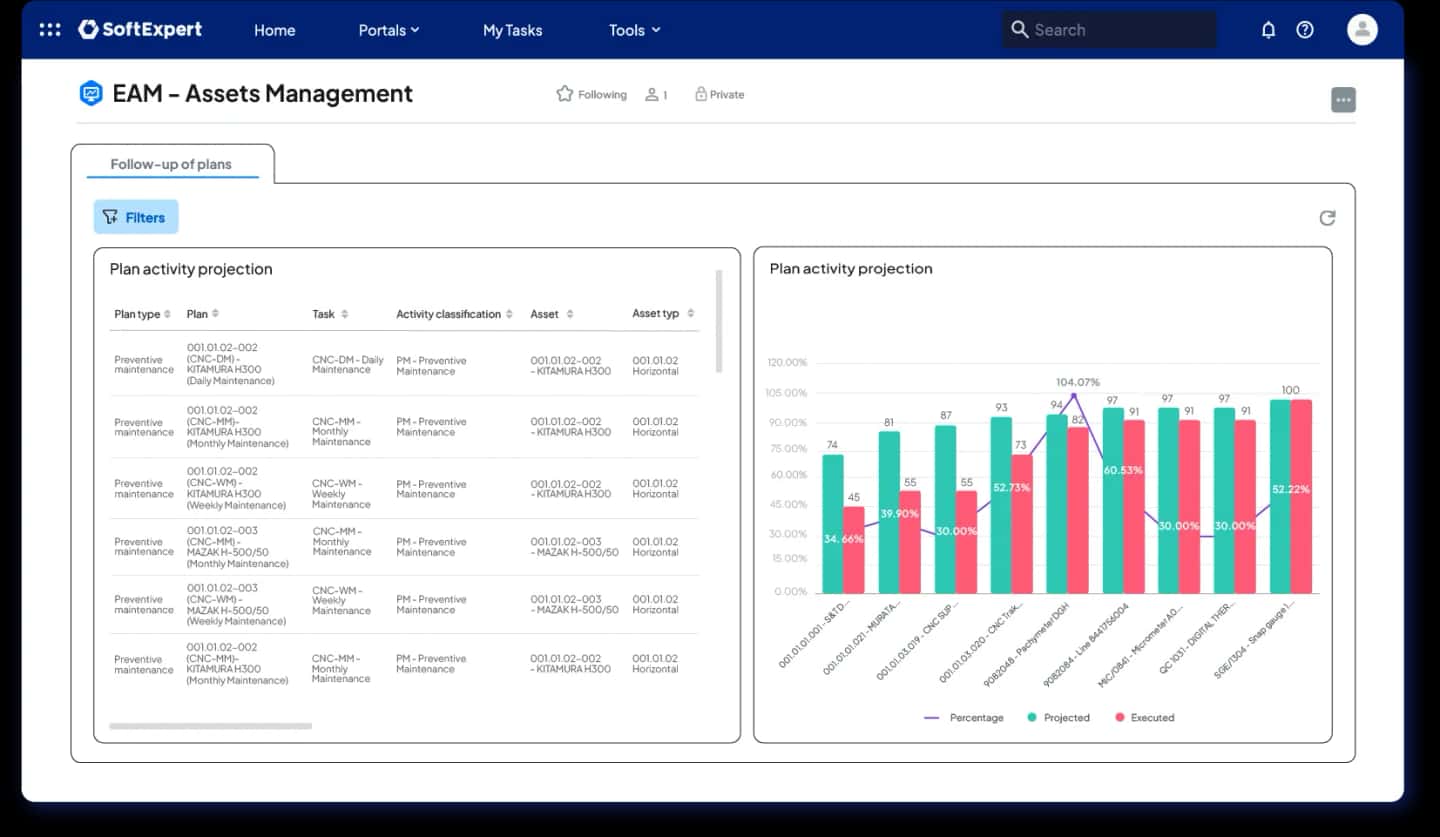Click the refresh icon above the chart
Screen dimensions: 1440x837
click(x=1327, y=218)
